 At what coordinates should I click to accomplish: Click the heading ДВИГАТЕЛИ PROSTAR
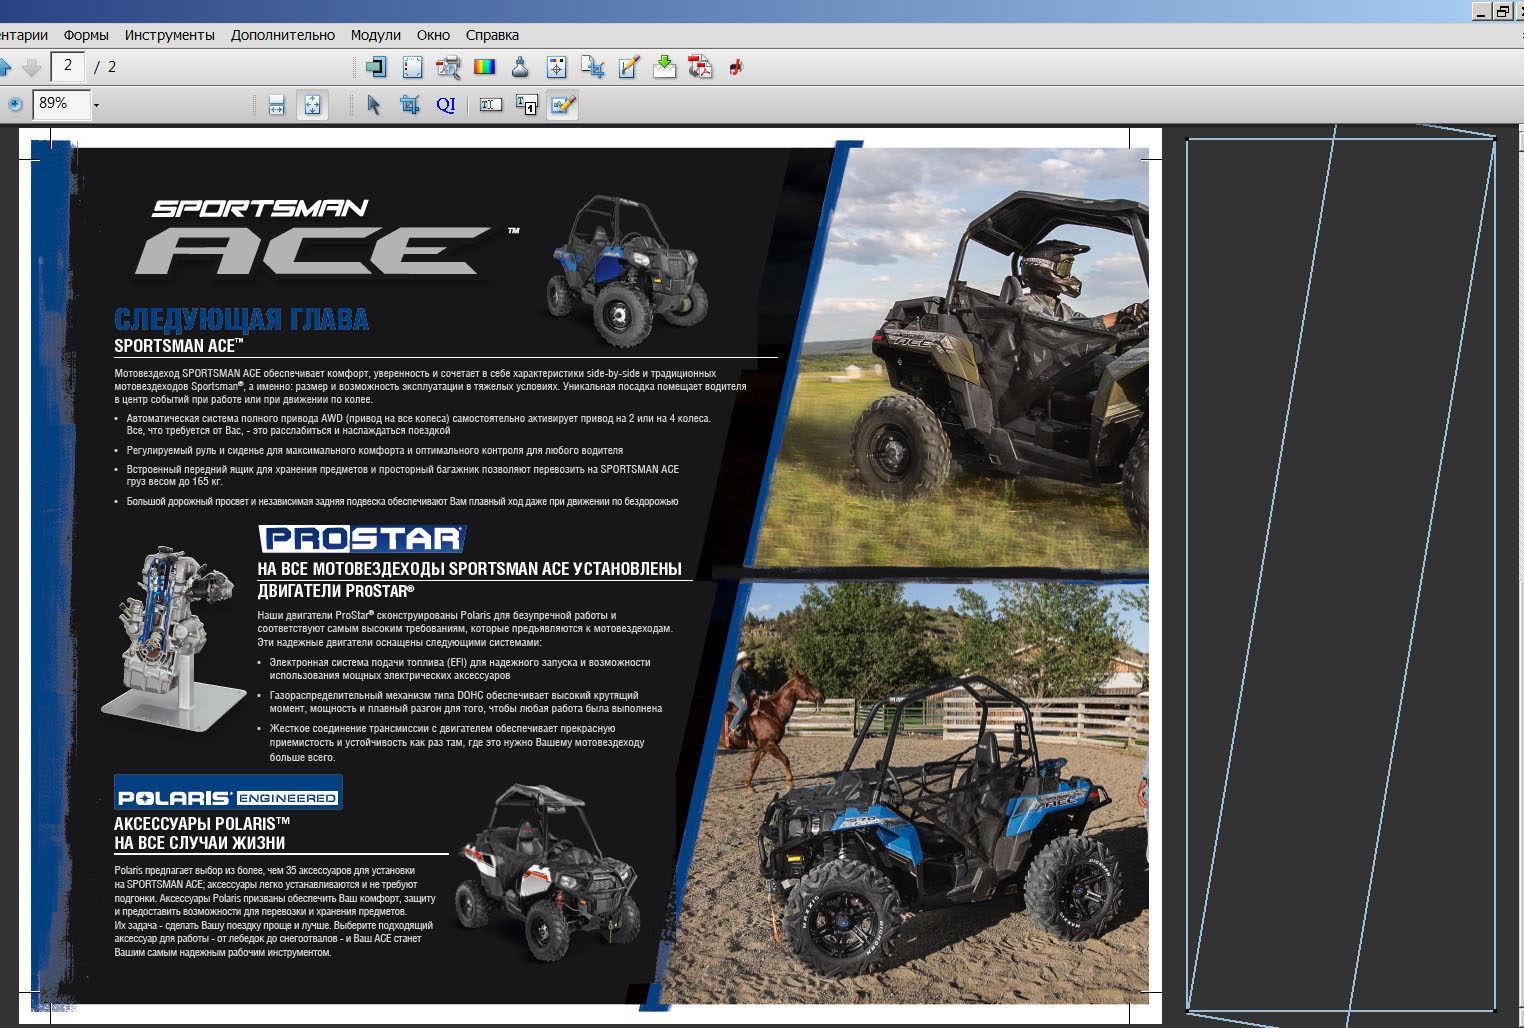pyautogui.click(x=336, y=591)
